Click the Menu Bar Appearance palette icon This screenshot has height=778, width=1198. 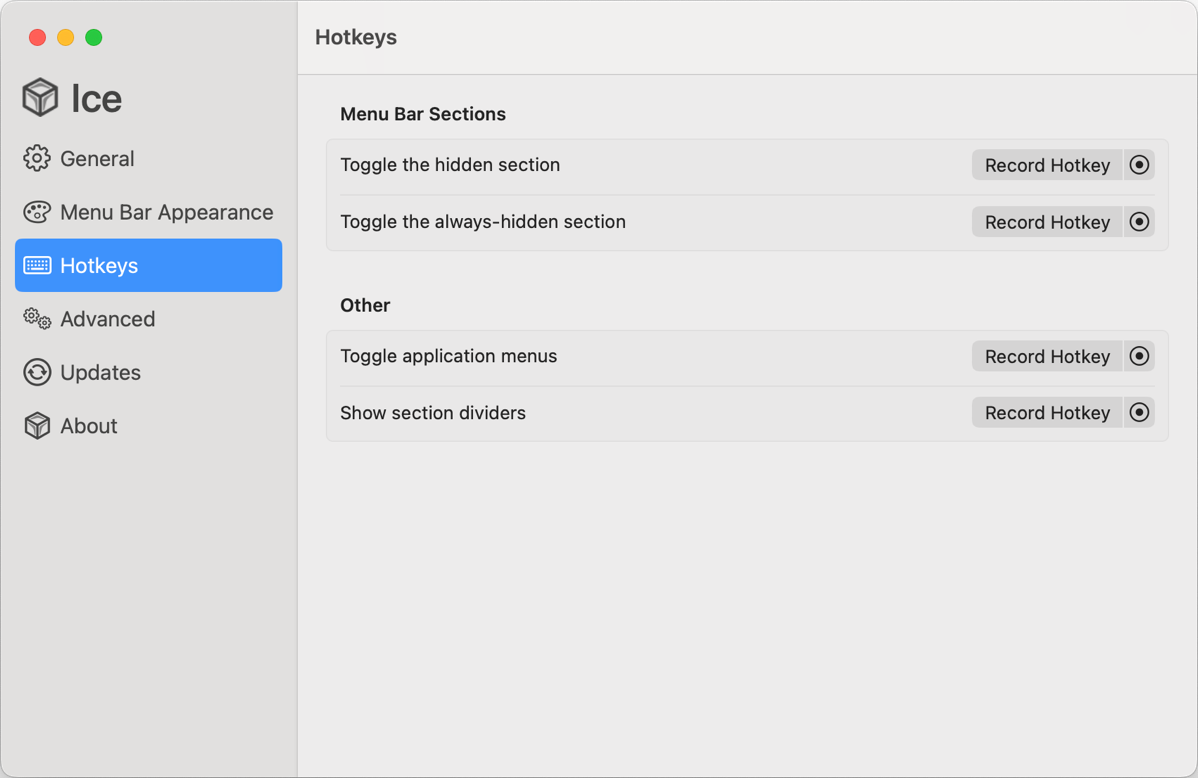(37, 212)
